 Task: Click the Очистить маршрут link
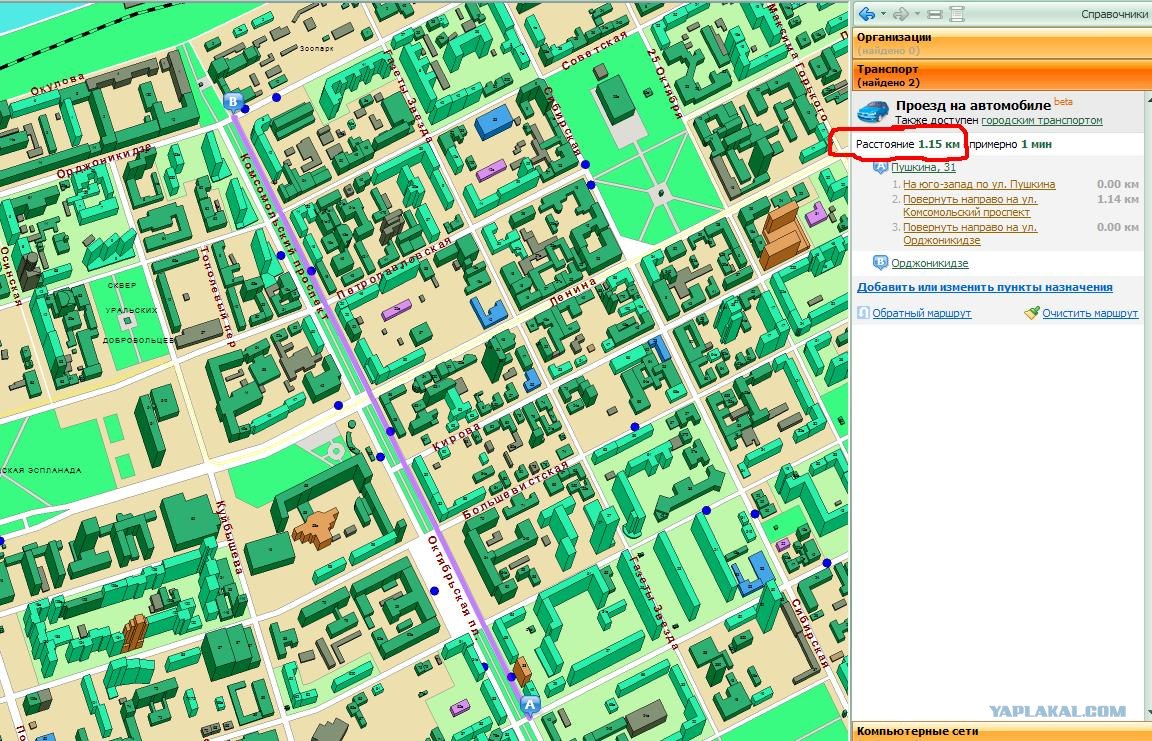pos(1090,313)
